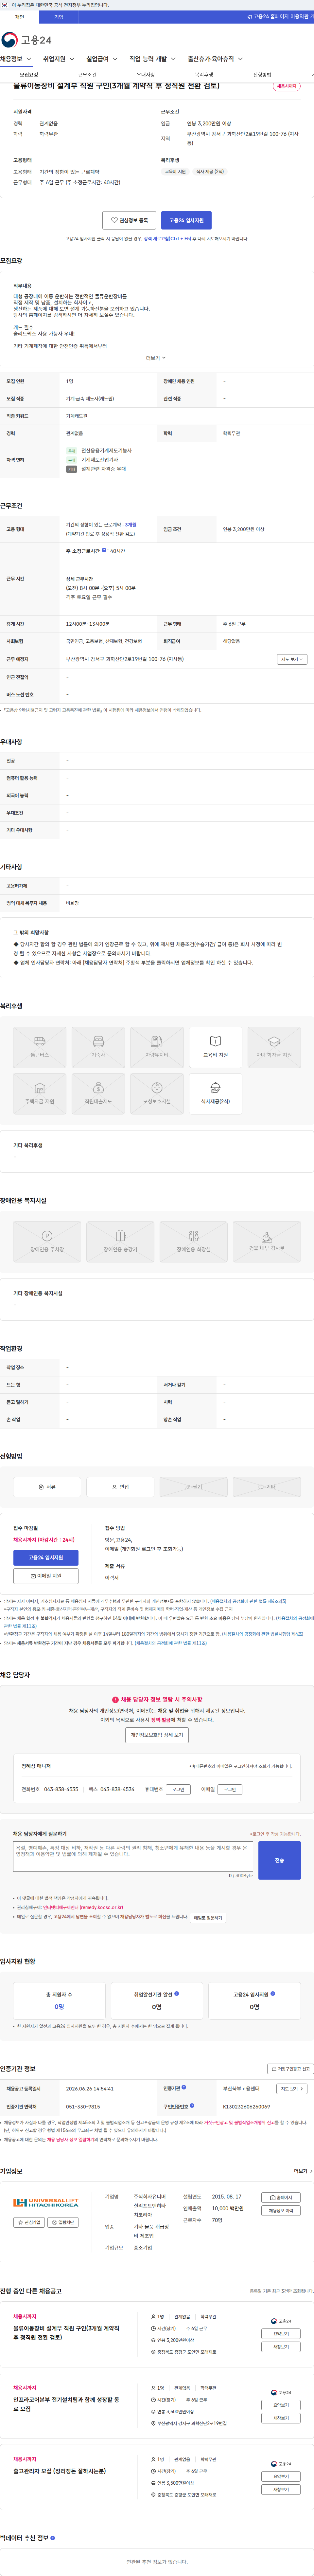
Task: Click the top 고용24 입사지원 button
Action: click(186, 220)
